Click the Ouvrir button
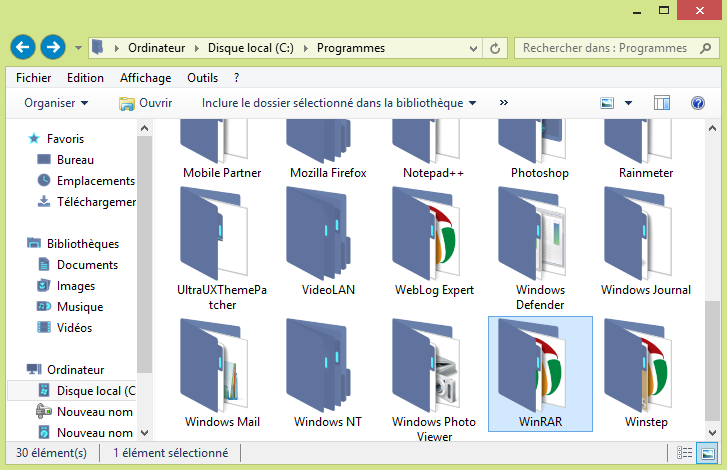The width and height of the screenshot is (727, 470). pos(146,103)
